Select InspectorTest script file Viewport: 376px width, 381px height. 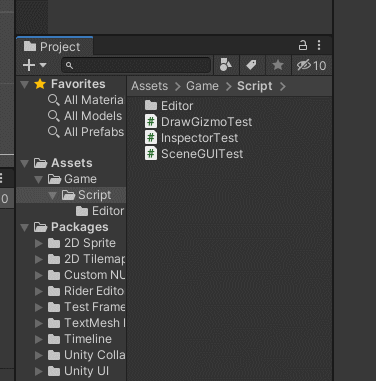192,138
